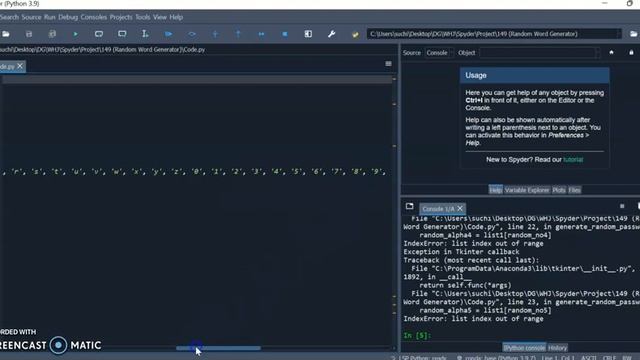Open the editor pane options hamburger menu
Screen dimensions: 640x360
[388, 64]
